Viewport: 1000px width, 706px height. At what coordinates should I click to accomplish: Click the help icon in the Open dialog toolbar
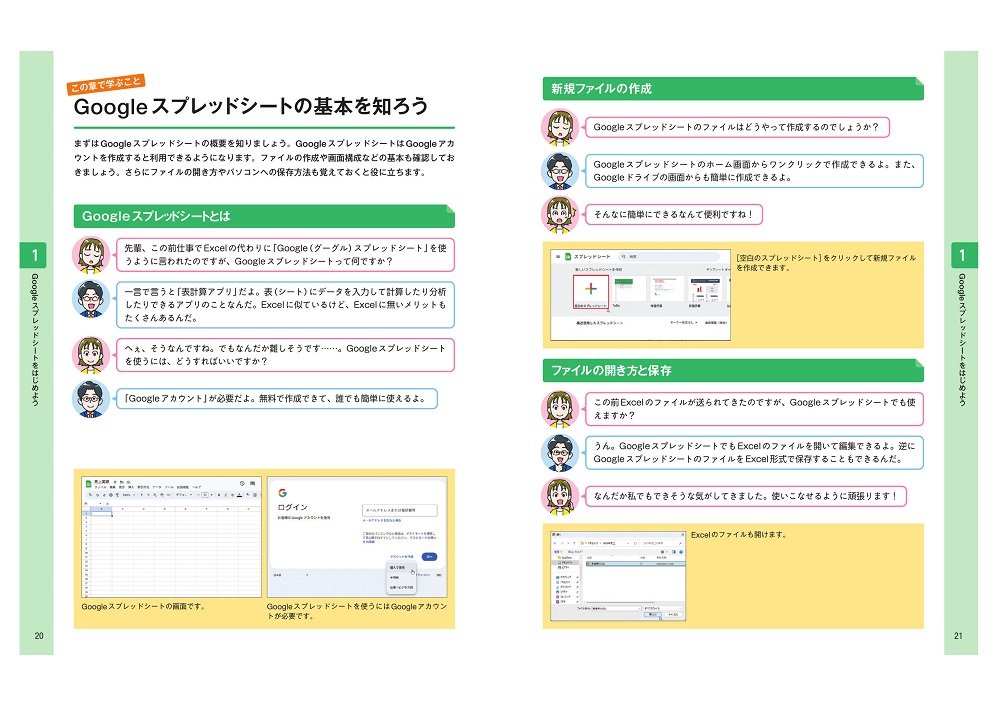point(679,553)
